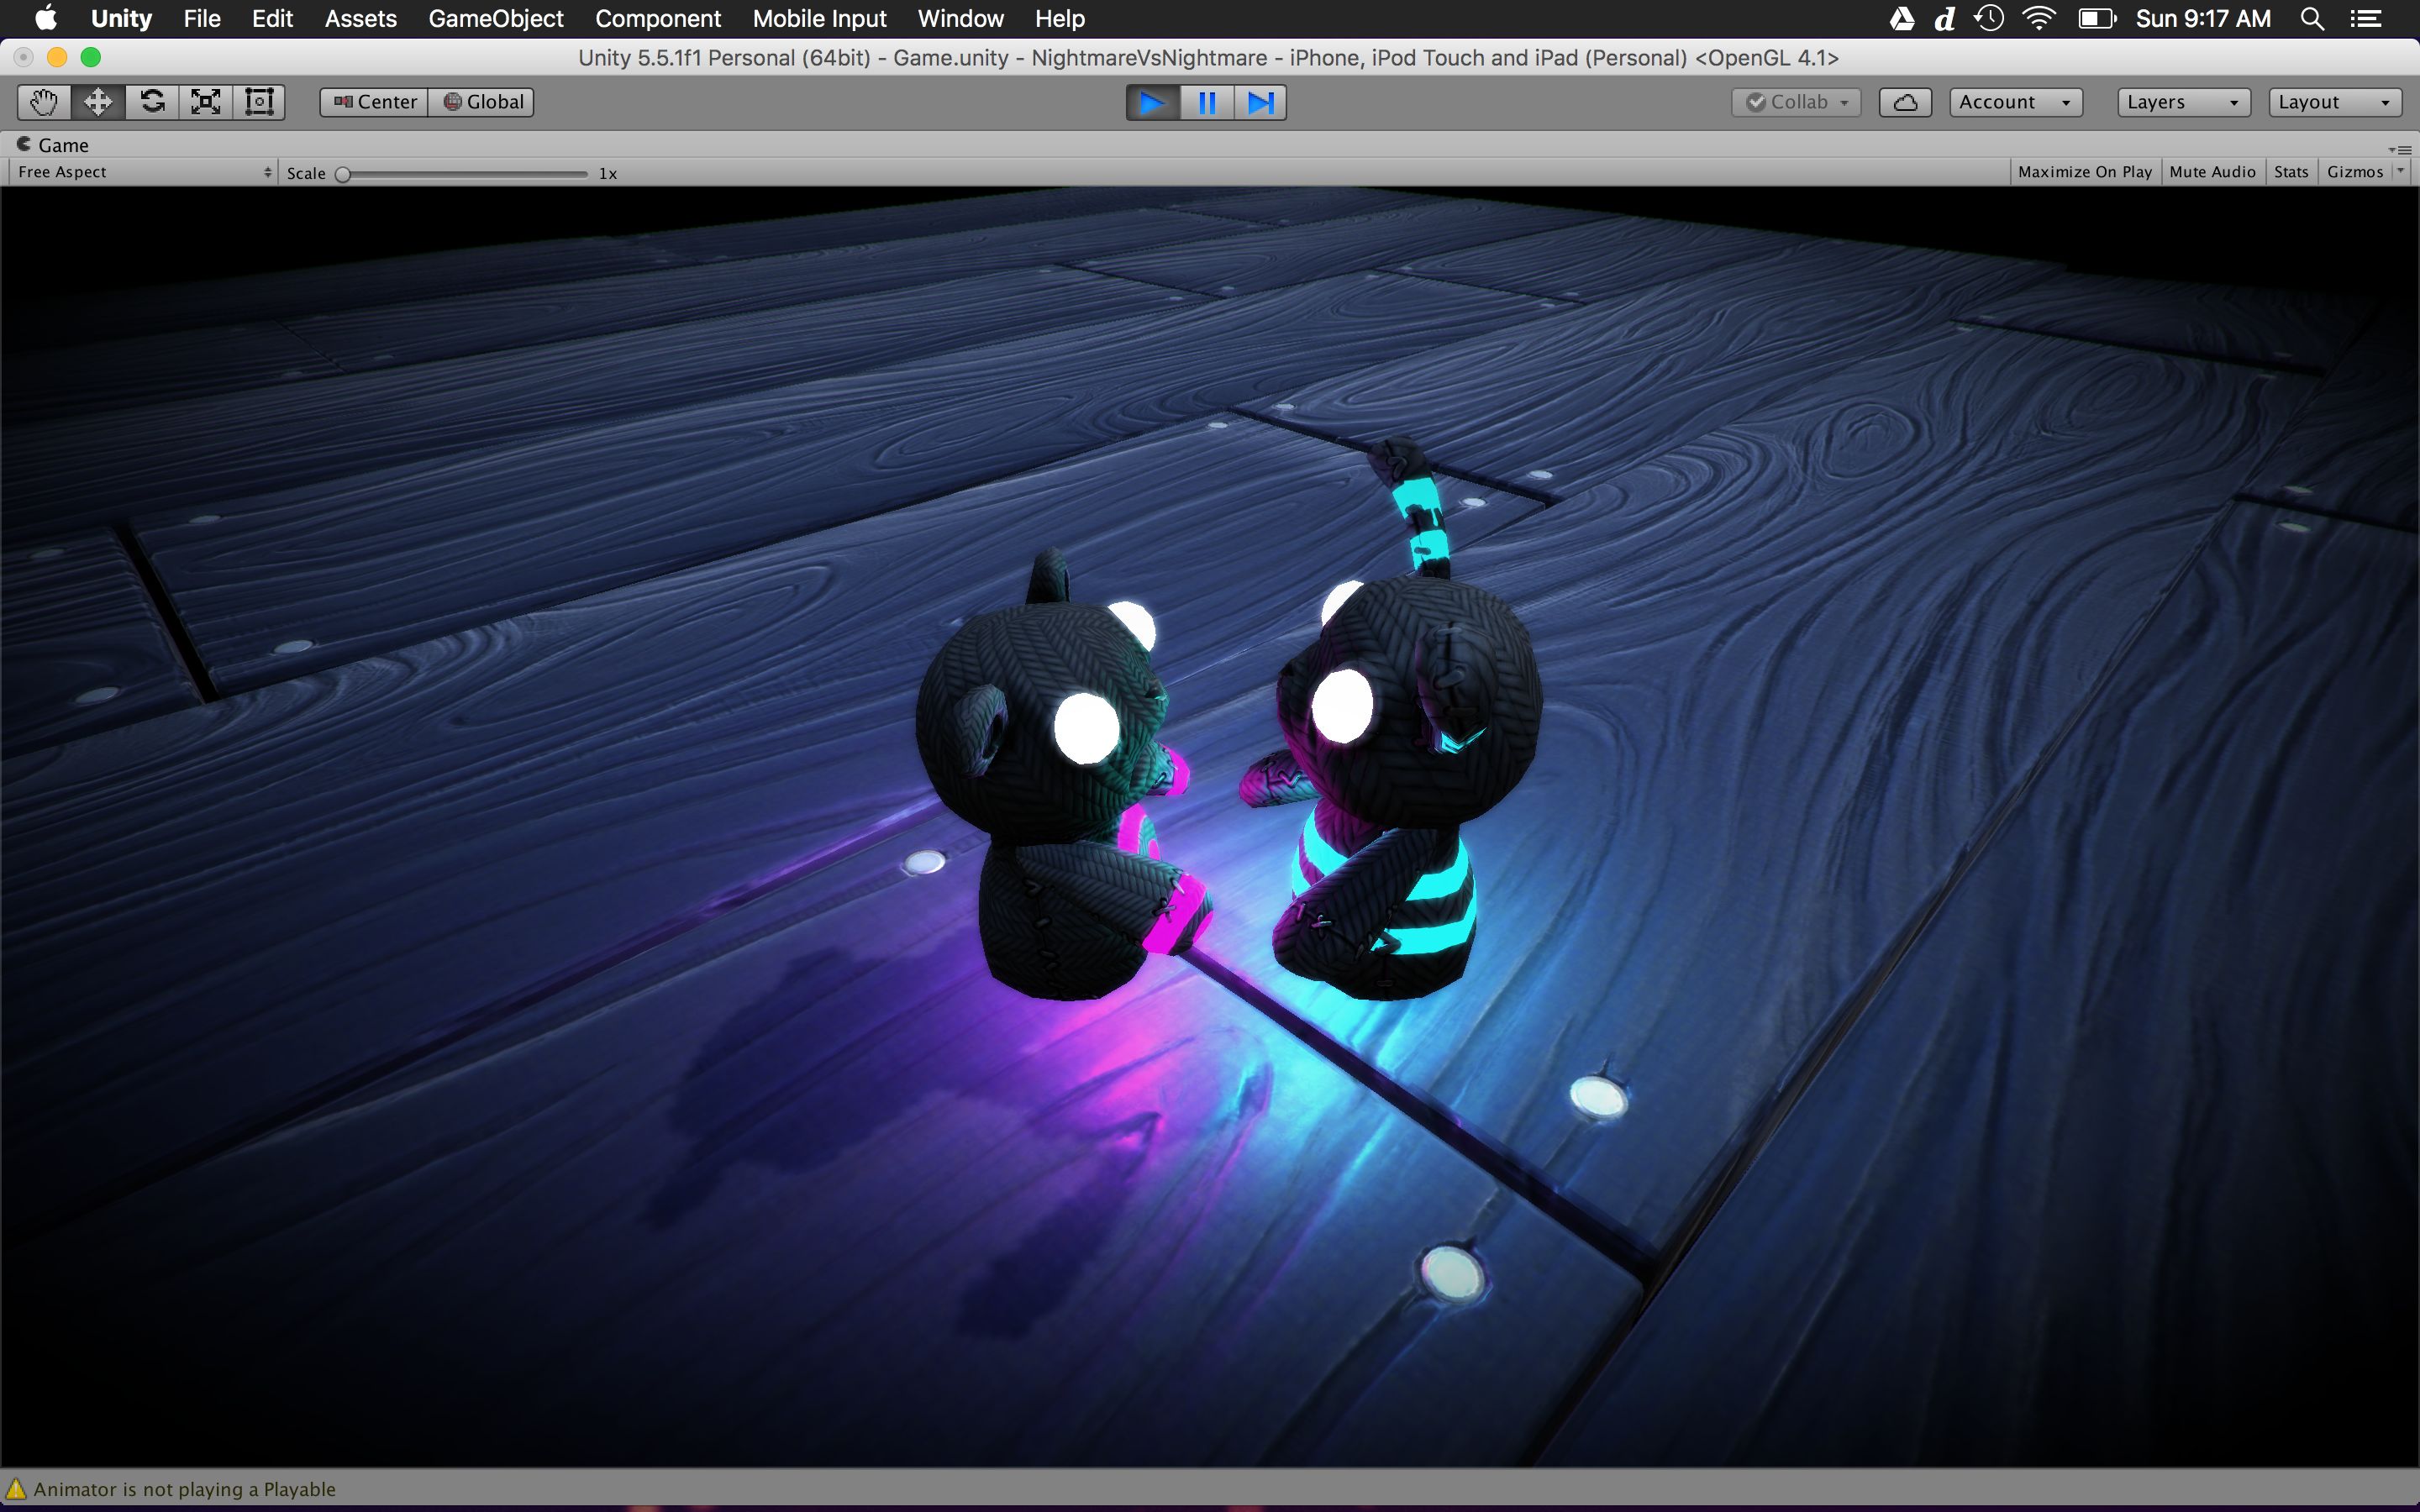The width and height of the screenshot is (2420, 1512).
Task: Stop play mode with Play button
Action: tap(1152, 102)
